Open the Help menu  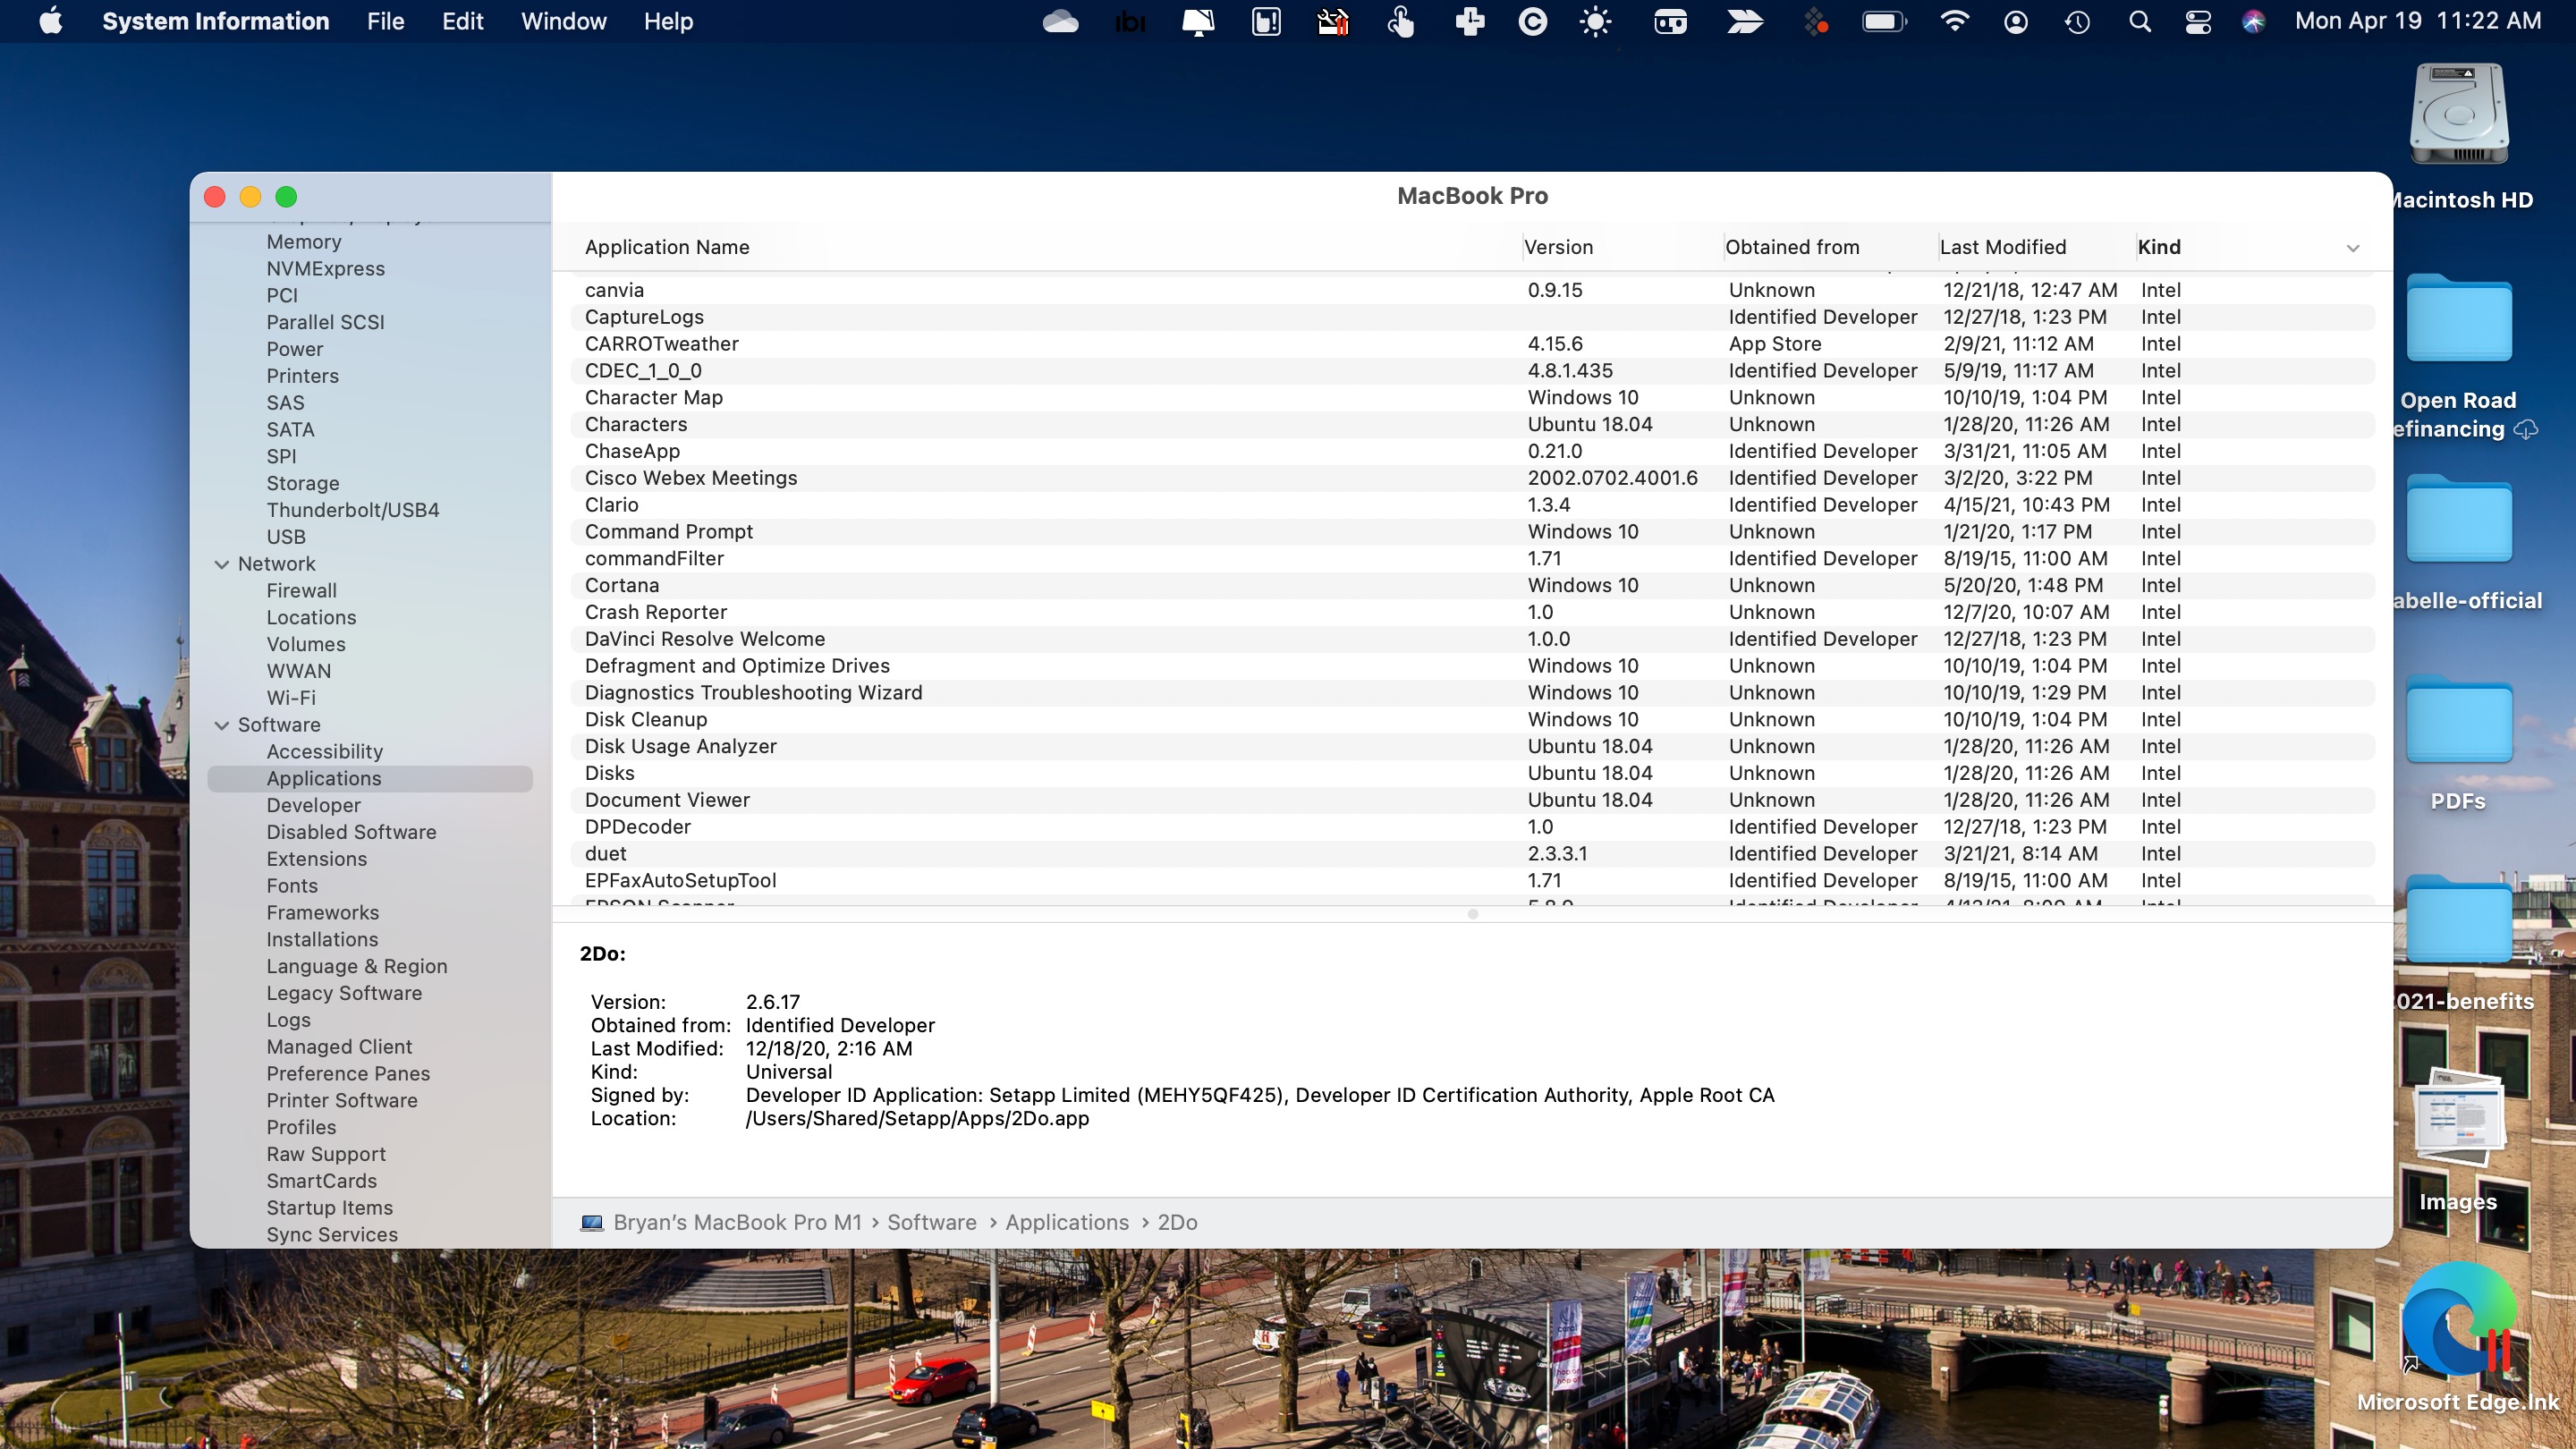[x=668, y=21]
